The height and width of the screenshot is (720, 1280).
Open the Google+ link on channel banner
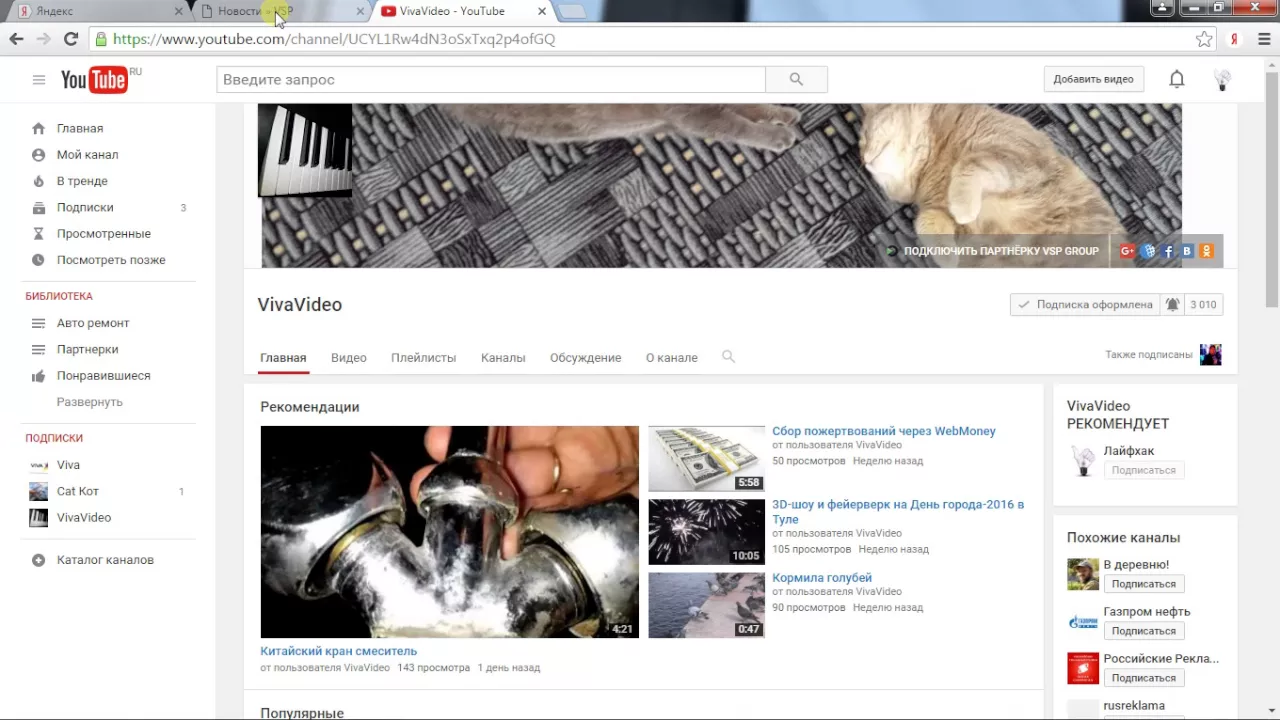pos(1127,251)
